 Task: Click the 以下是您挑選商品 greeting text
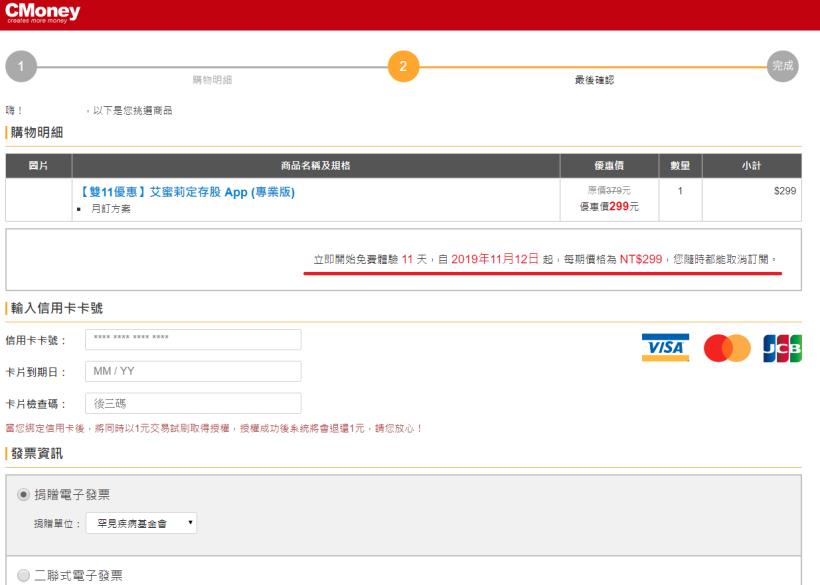pos(132,110)
